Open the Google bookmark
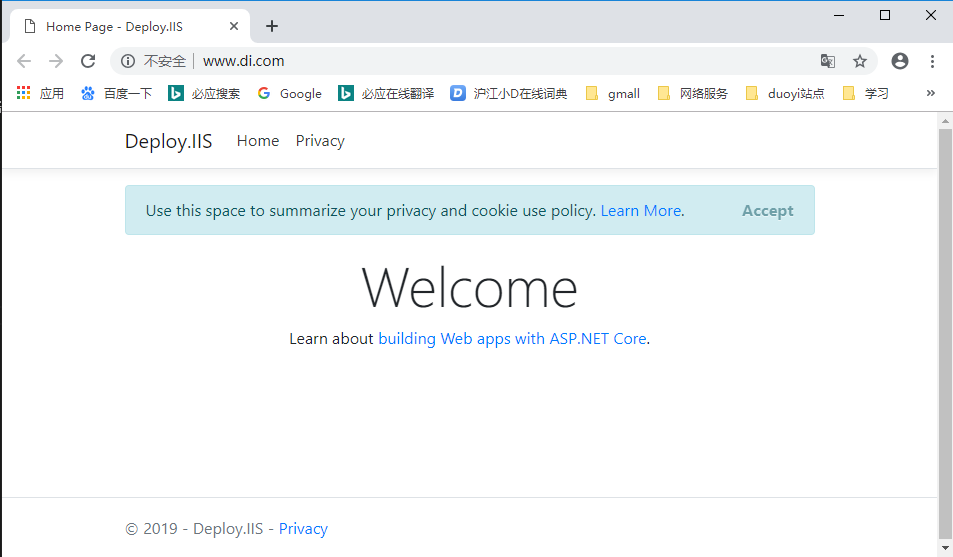 click(289, 93)
